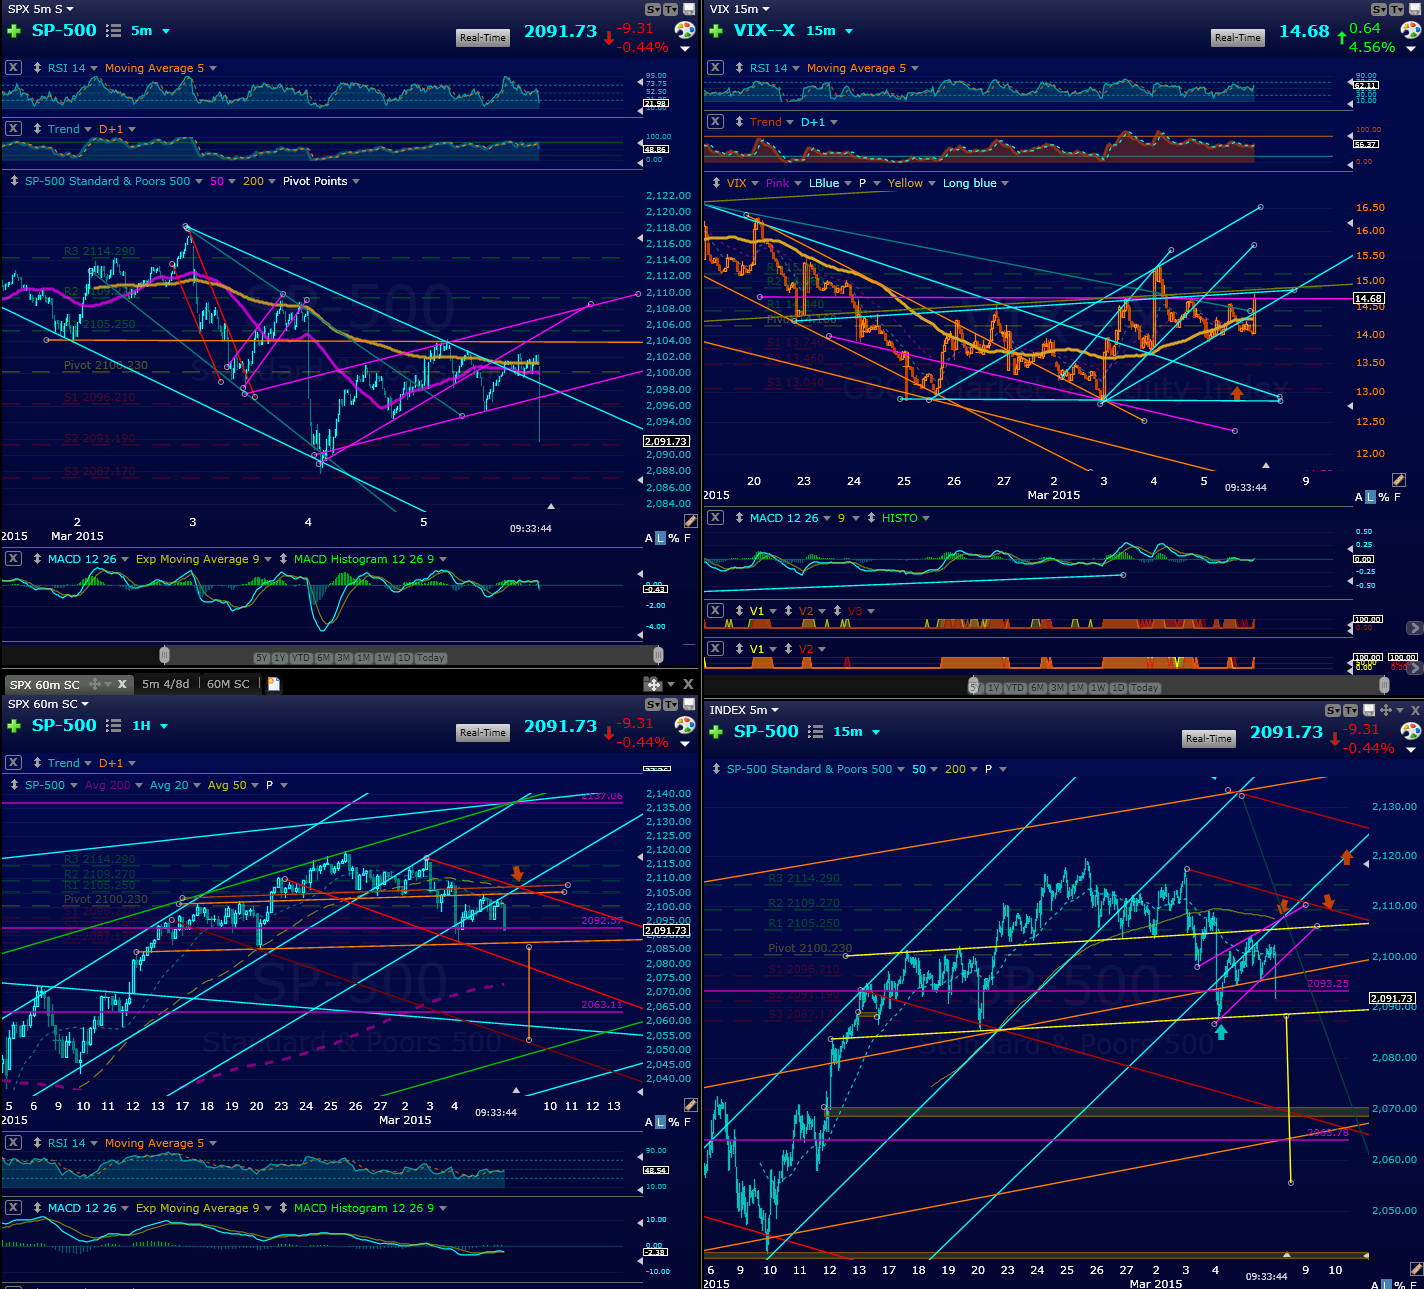Save layout using floppy icon in INDEX 5m header

(x=1368, y=710)
